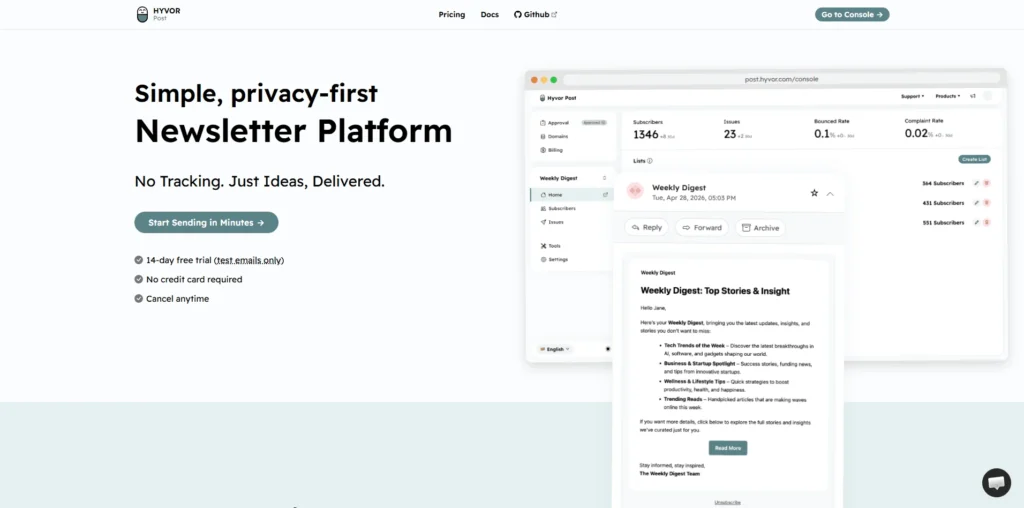Click Start Sending in Minutes button
This screenshot has height=508, width=1024.
click(x=206, y=223)
